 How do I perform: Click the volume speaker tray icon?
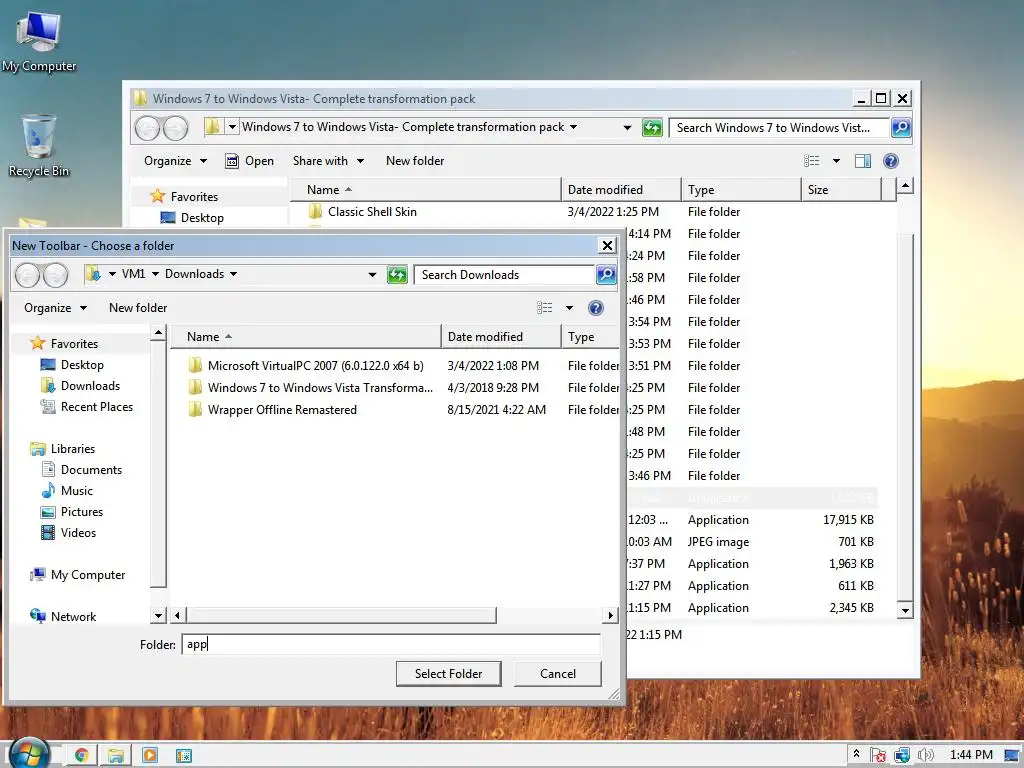click(925, 756)
